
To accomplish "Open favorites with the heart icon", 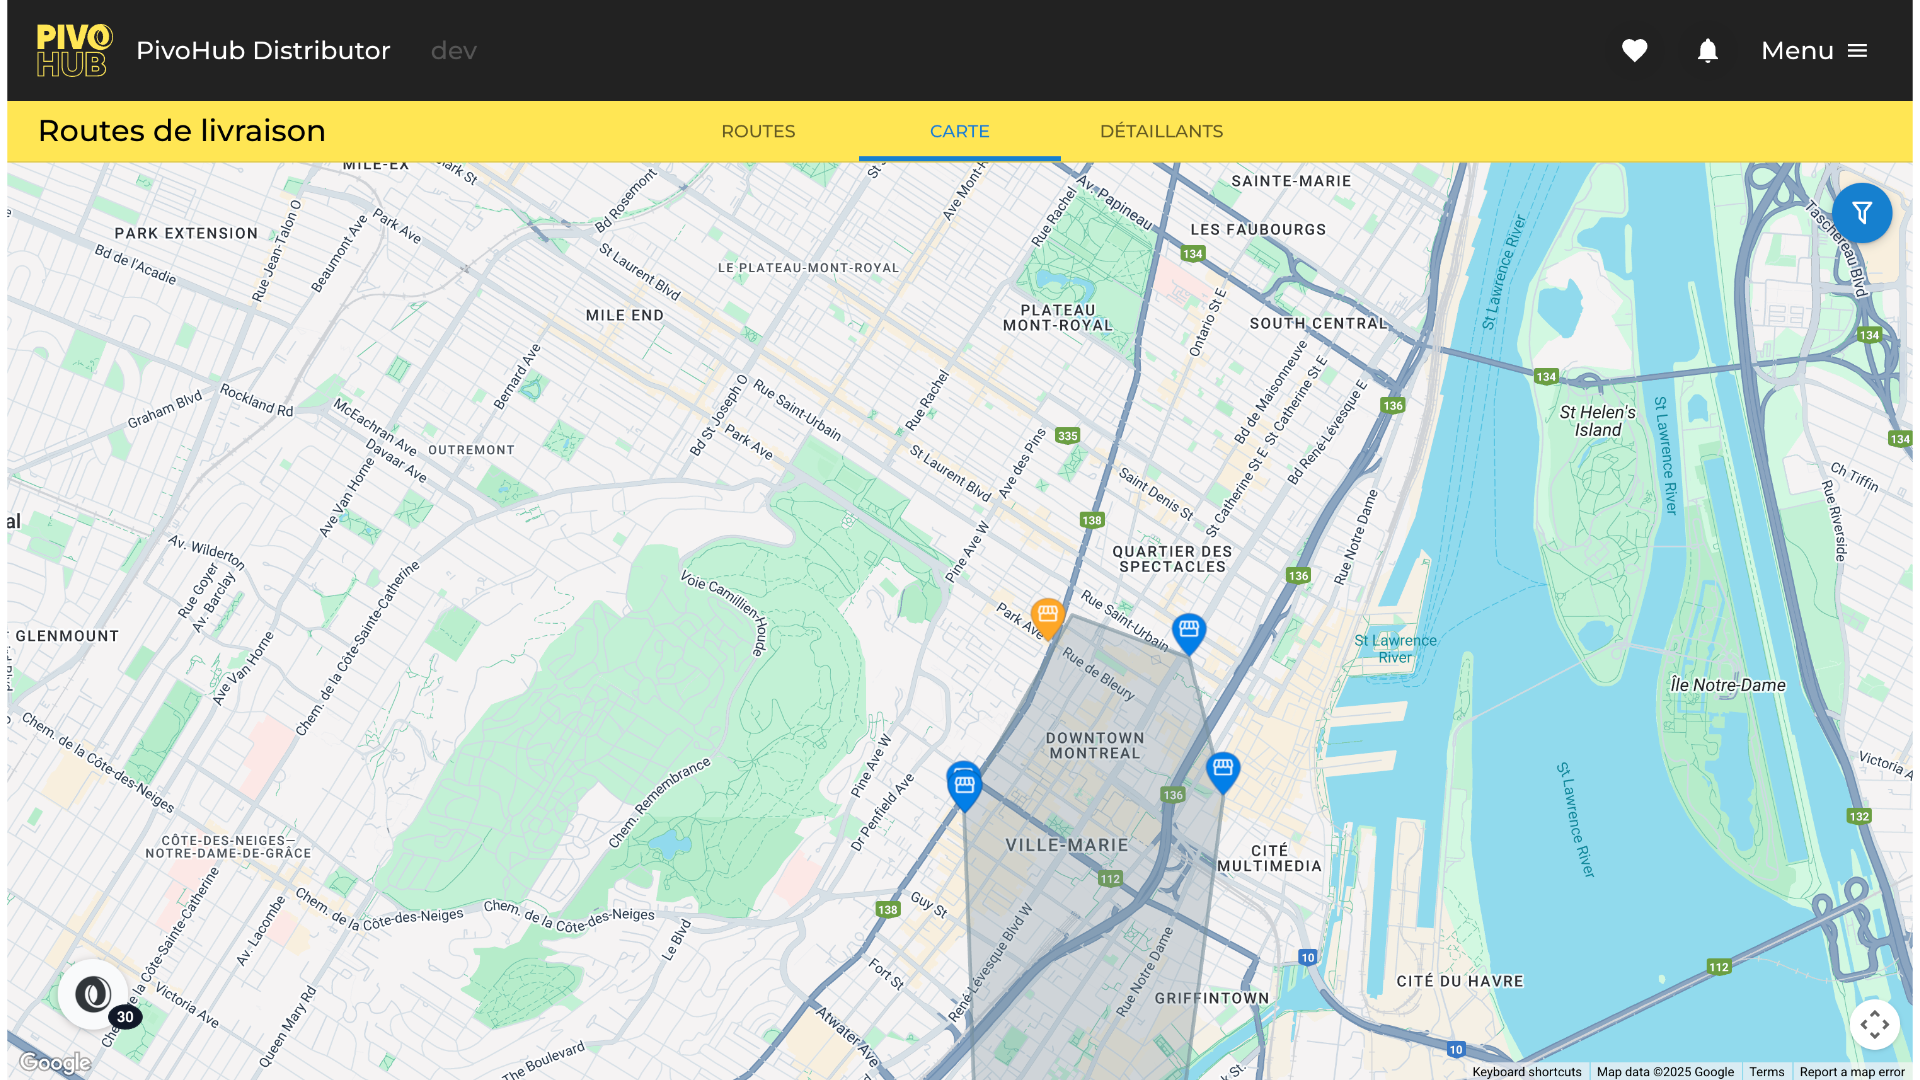I will 1634,51.
